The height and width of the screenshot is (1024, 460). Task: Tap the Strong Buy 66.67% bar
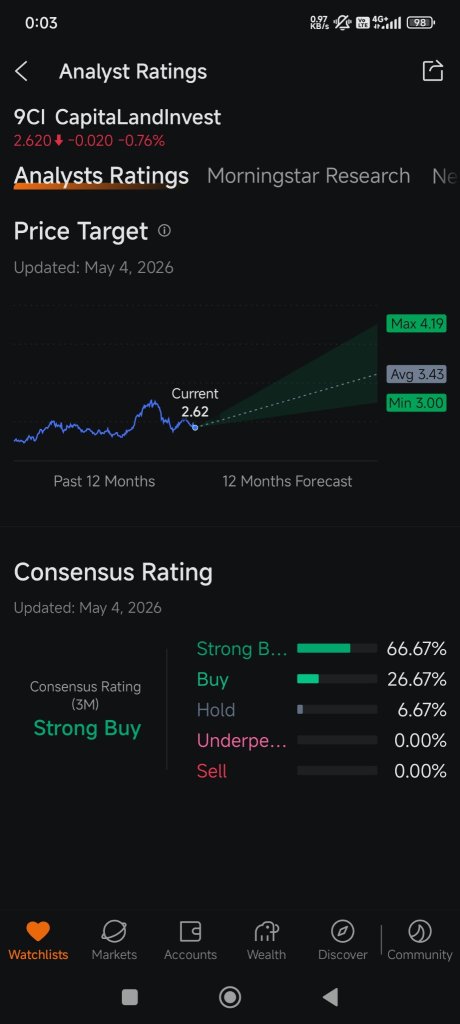click(337, 648)
